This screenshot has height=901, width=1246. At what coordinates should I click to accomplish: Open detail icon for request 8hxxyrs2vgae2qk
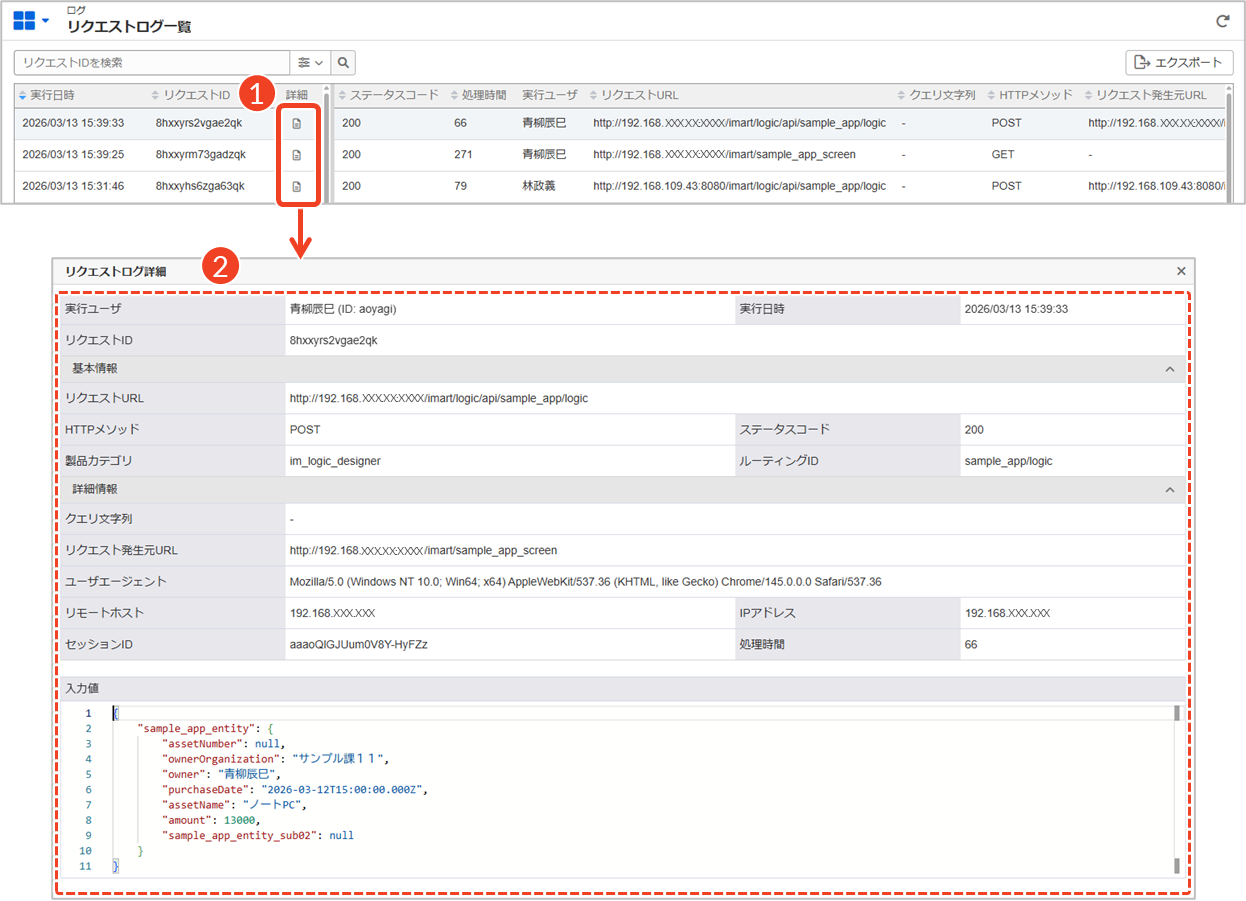pyautogui.click(x=296, y=123)
